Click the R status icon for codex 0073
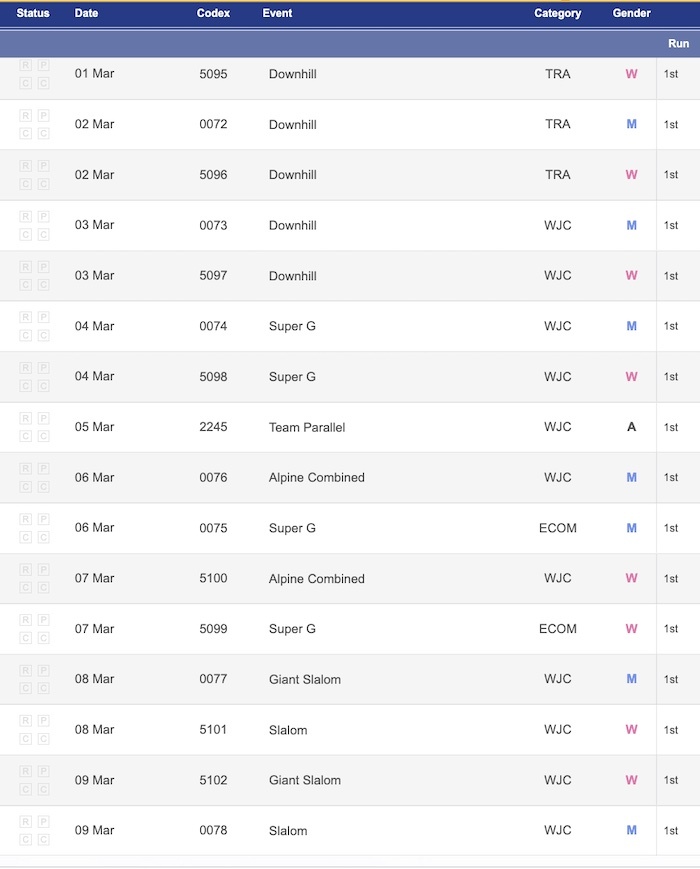This screenshot has height=869, width=700. (25, 216)
